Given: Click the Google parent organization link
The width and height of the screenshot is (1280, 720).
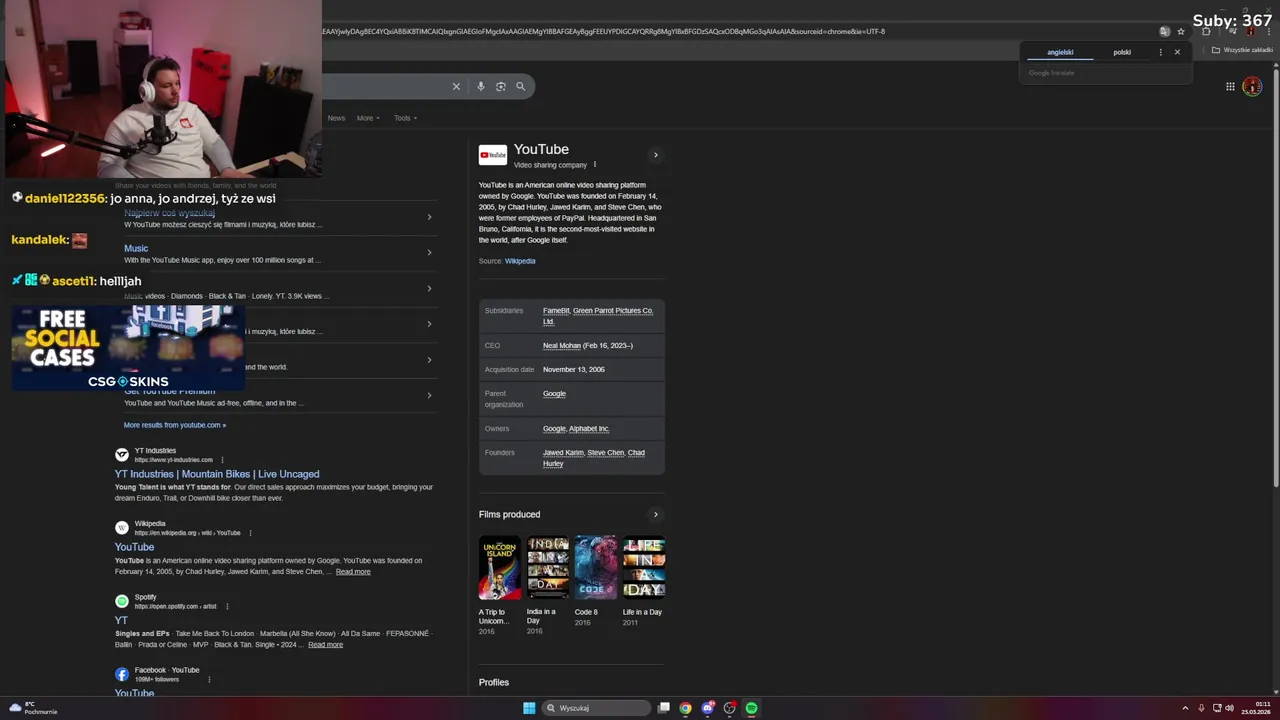Looking at the screenshot, I should (554, 394).
